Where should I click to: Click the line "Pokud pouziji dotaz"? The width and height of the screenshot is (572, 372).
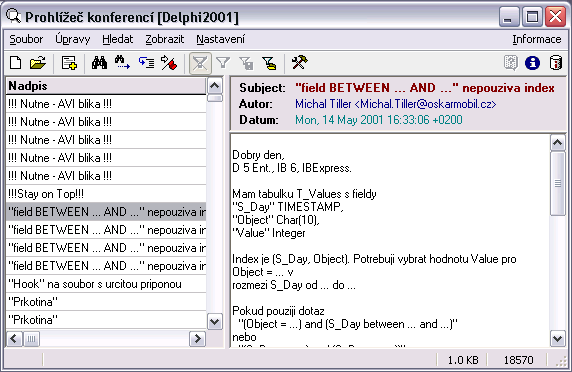tap(278, 311)
